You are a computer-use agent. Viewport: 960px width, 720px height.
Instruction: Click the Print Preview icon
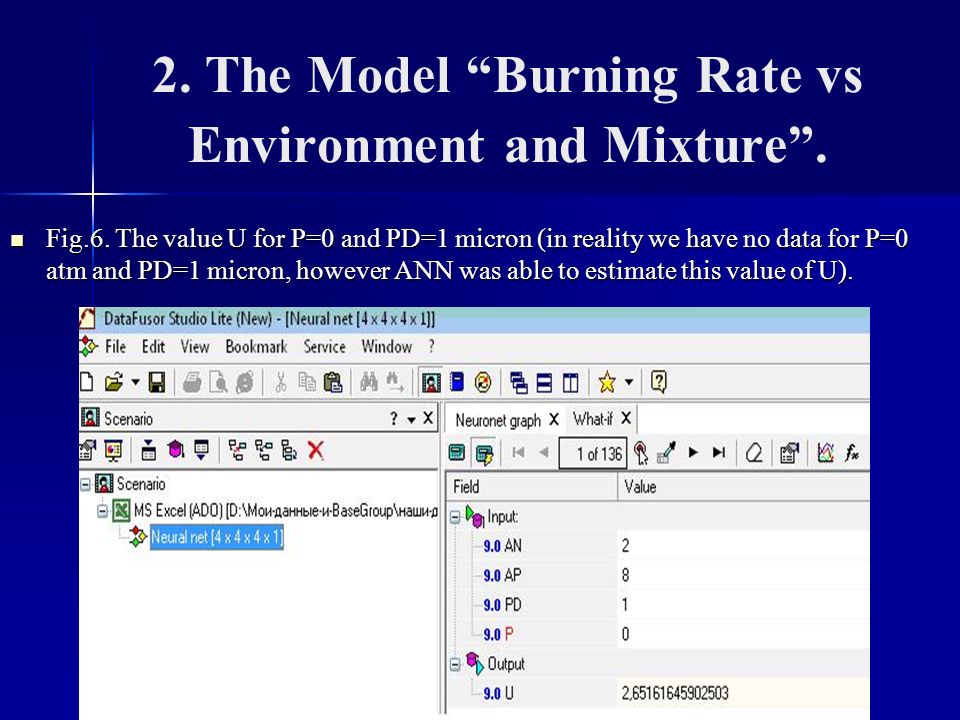pos(219,383)
